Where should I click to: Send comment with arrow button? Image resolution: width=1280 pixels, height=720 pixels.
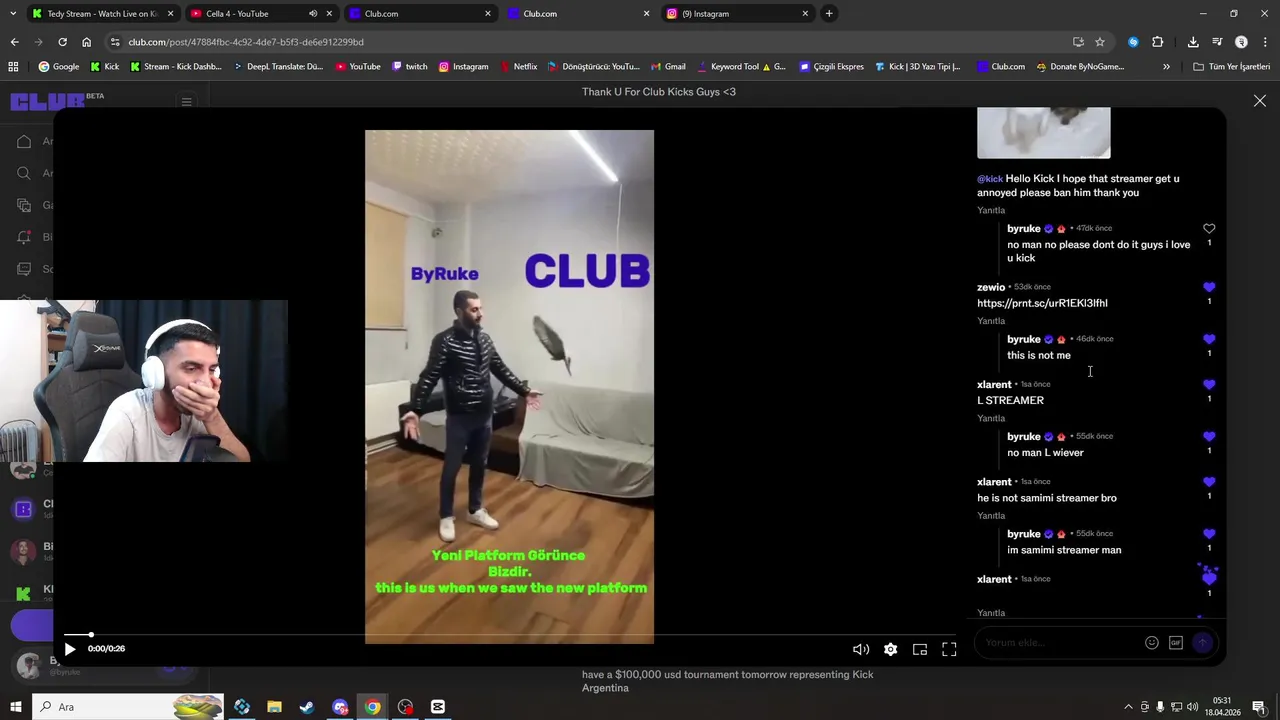pyautogui.click(x=1203, y=643)
